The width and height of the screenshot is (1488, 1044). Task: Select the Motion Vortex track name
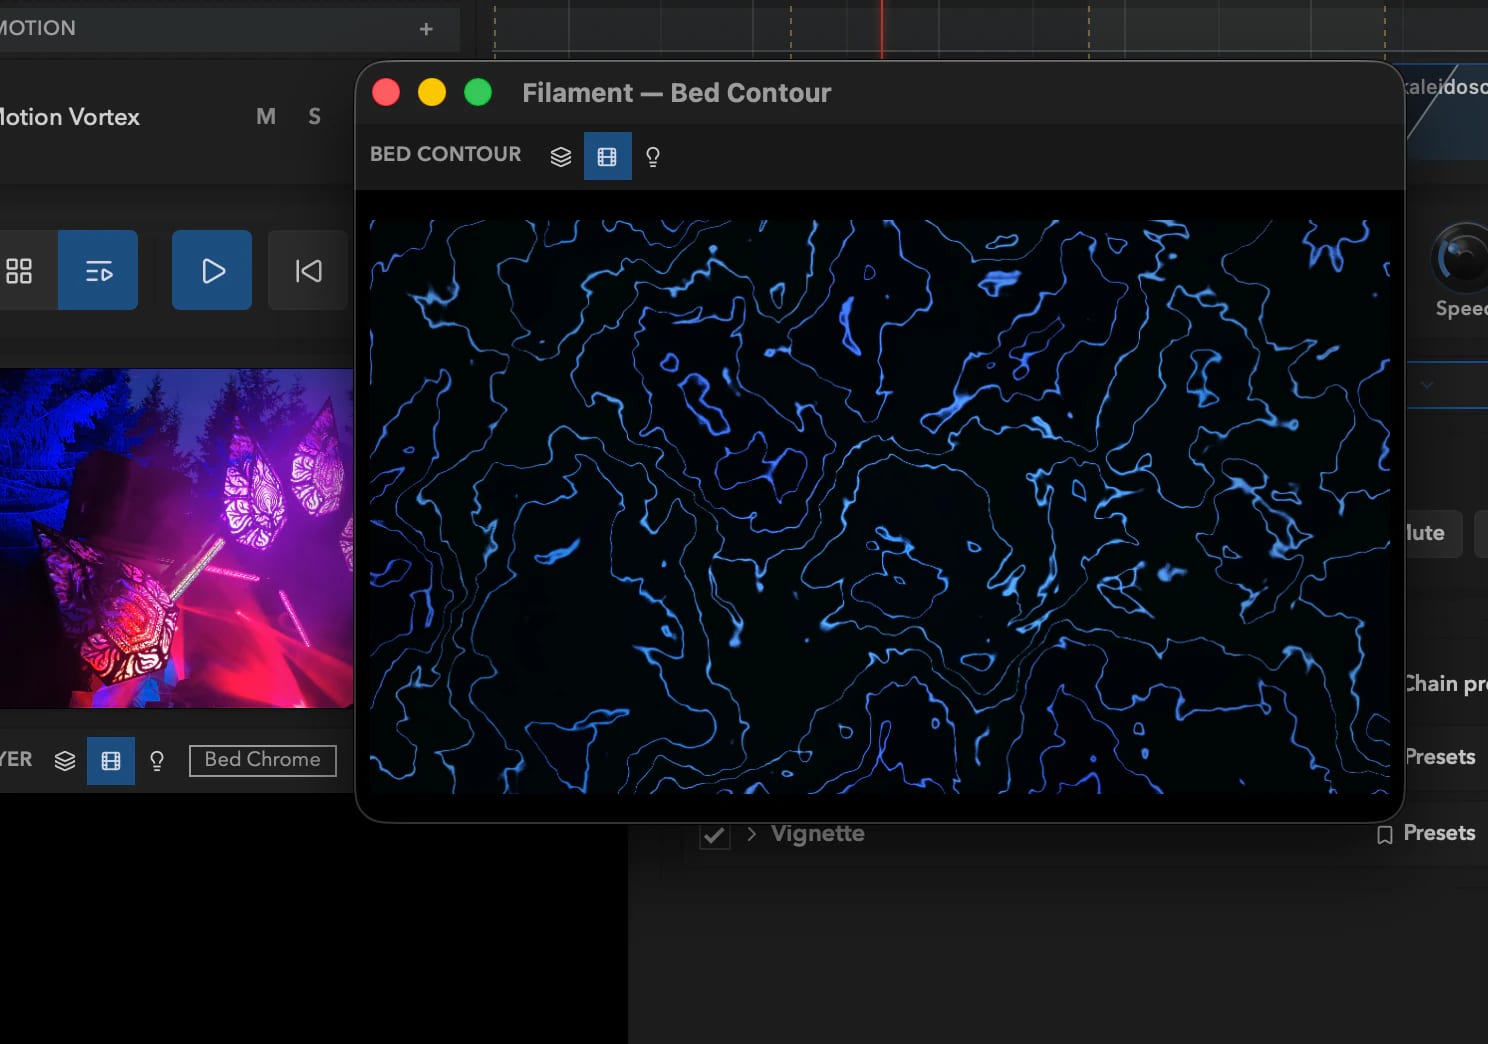point(69,117)
